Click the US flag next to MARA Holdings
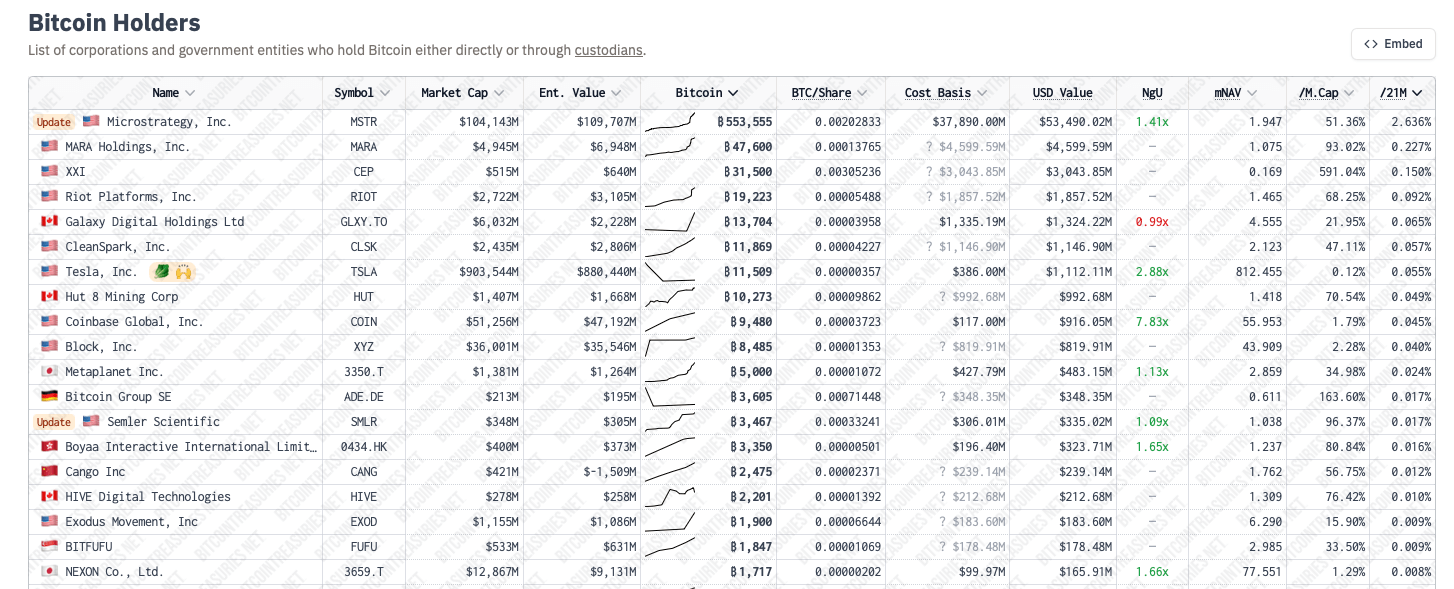 [x=49, y=147]
